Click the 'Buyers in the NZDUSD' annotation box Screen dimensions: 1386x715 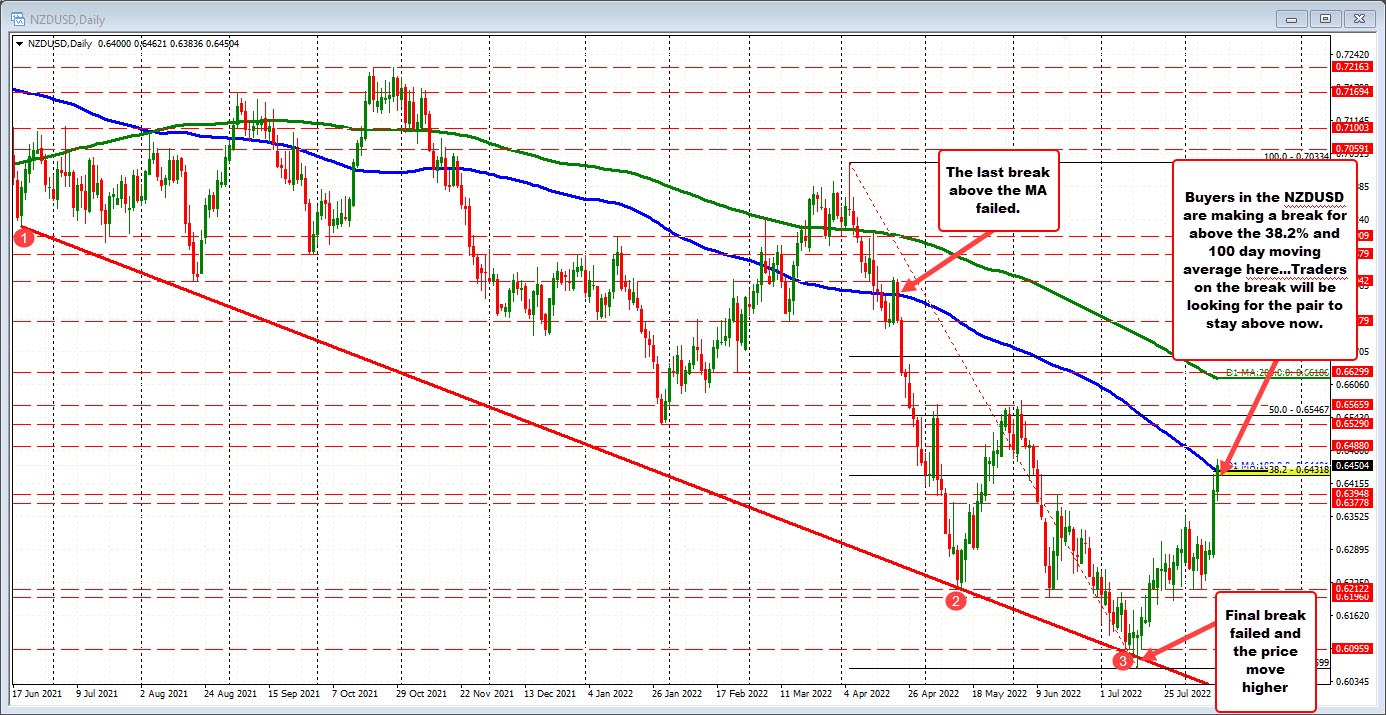(1264, 260)
